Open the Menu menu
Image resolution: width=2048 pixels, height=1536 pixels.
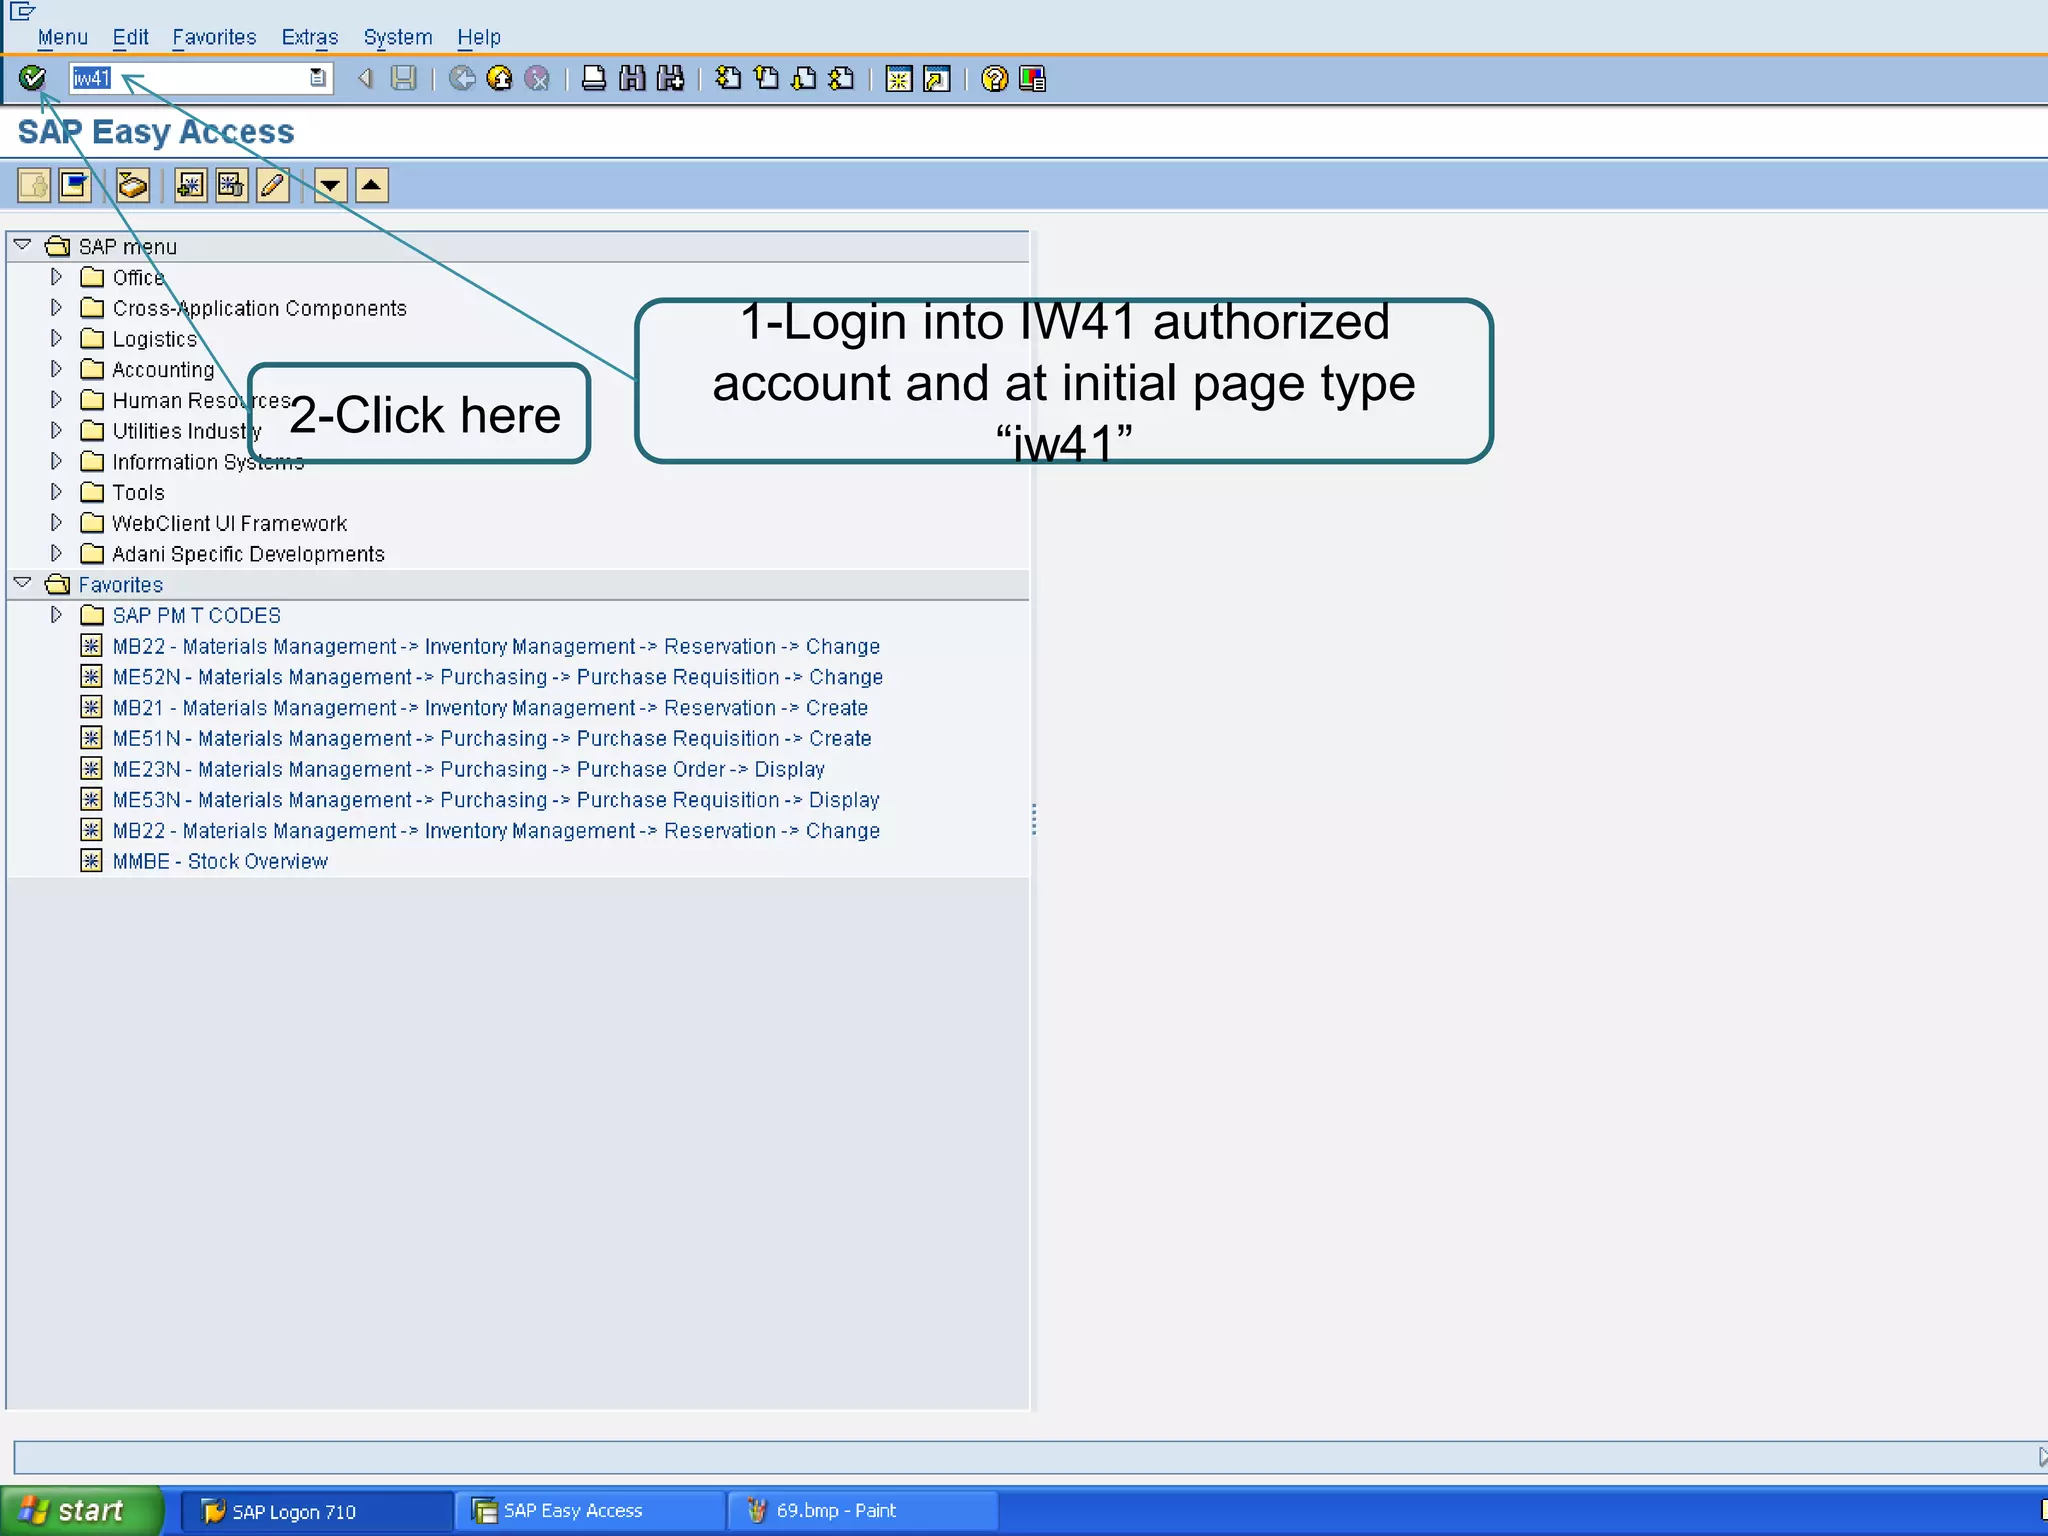click(62, 37)
